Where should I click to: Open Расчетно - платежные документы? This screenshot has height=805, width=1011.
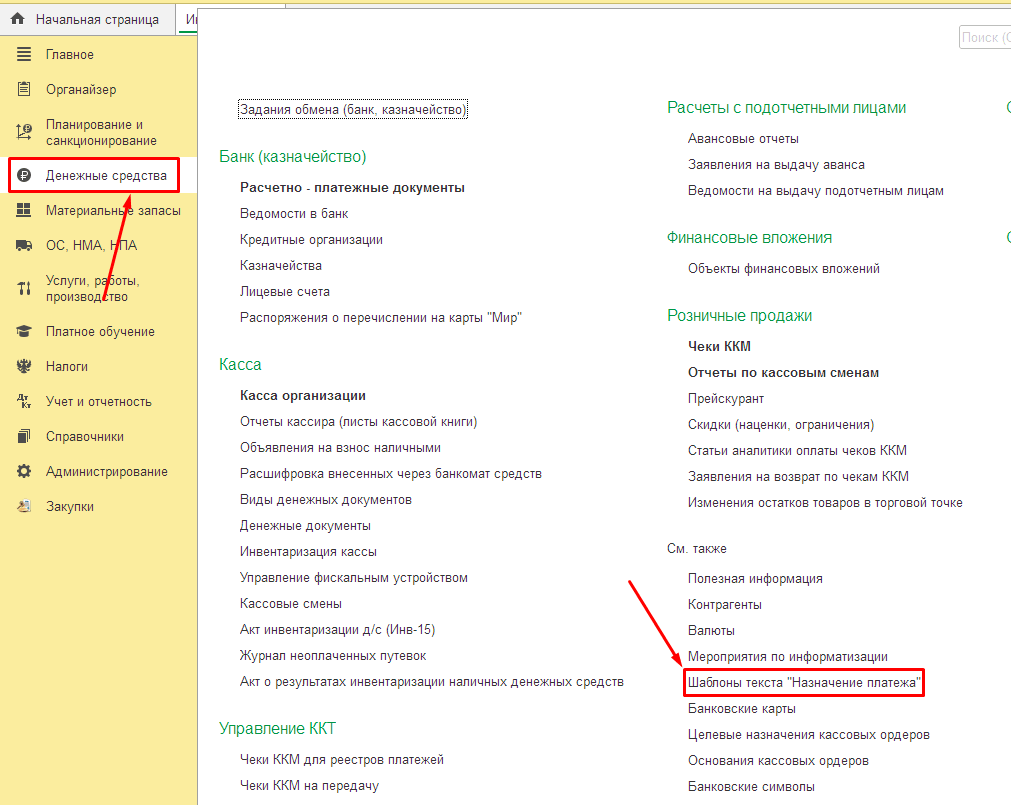tap(352, 188)
